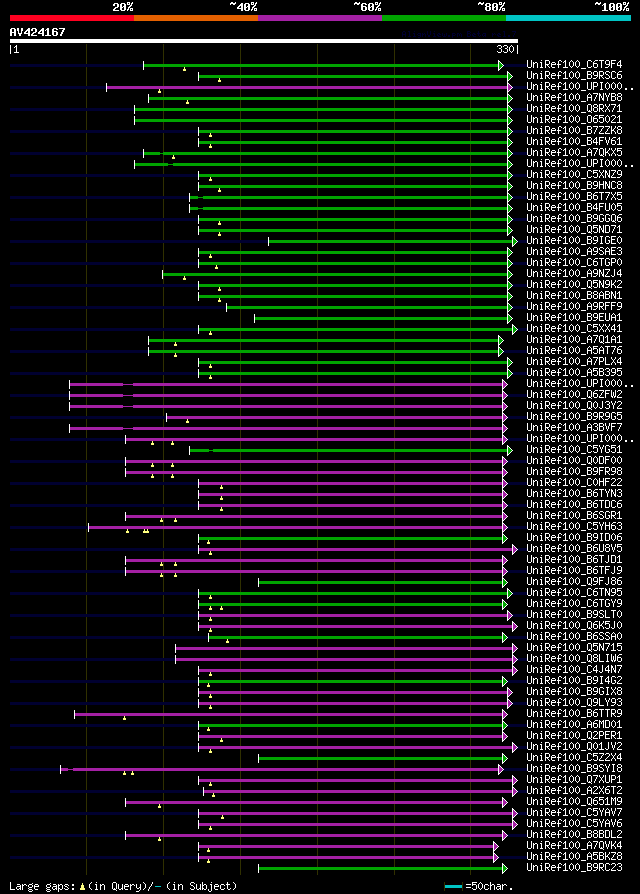640x894 pixels.
Task: Click the purple ~60% identity legend segment
Action: click(320, 18)
